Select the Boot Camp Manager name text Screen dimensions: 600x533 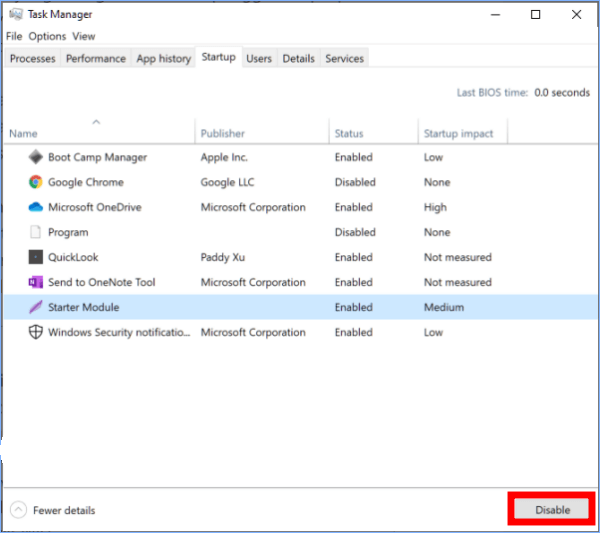[x=98, y=157]
